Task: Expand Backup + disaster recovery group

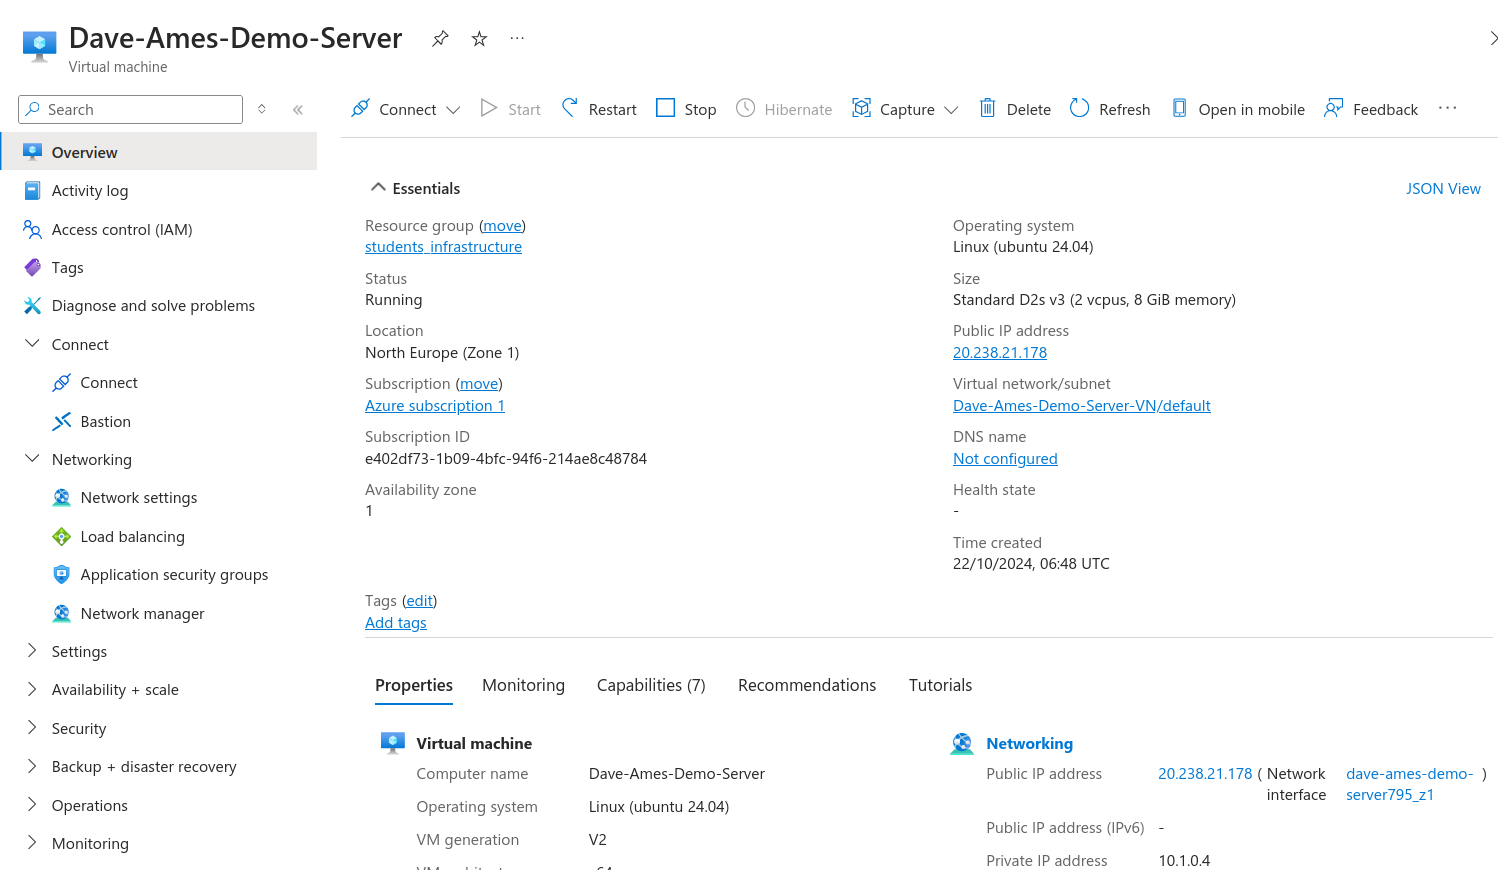Action: [x=32, y=766]
